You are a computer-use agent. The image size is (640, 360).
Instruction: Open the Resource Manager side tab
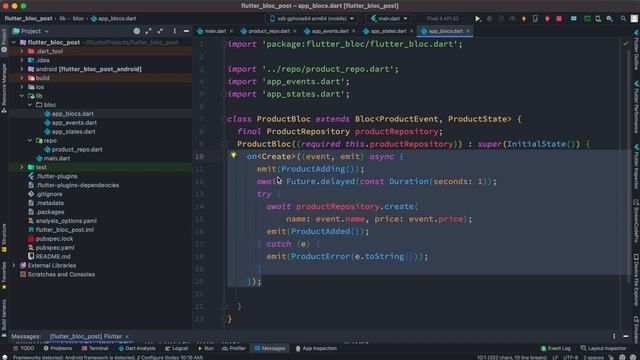tap(4, 88)
